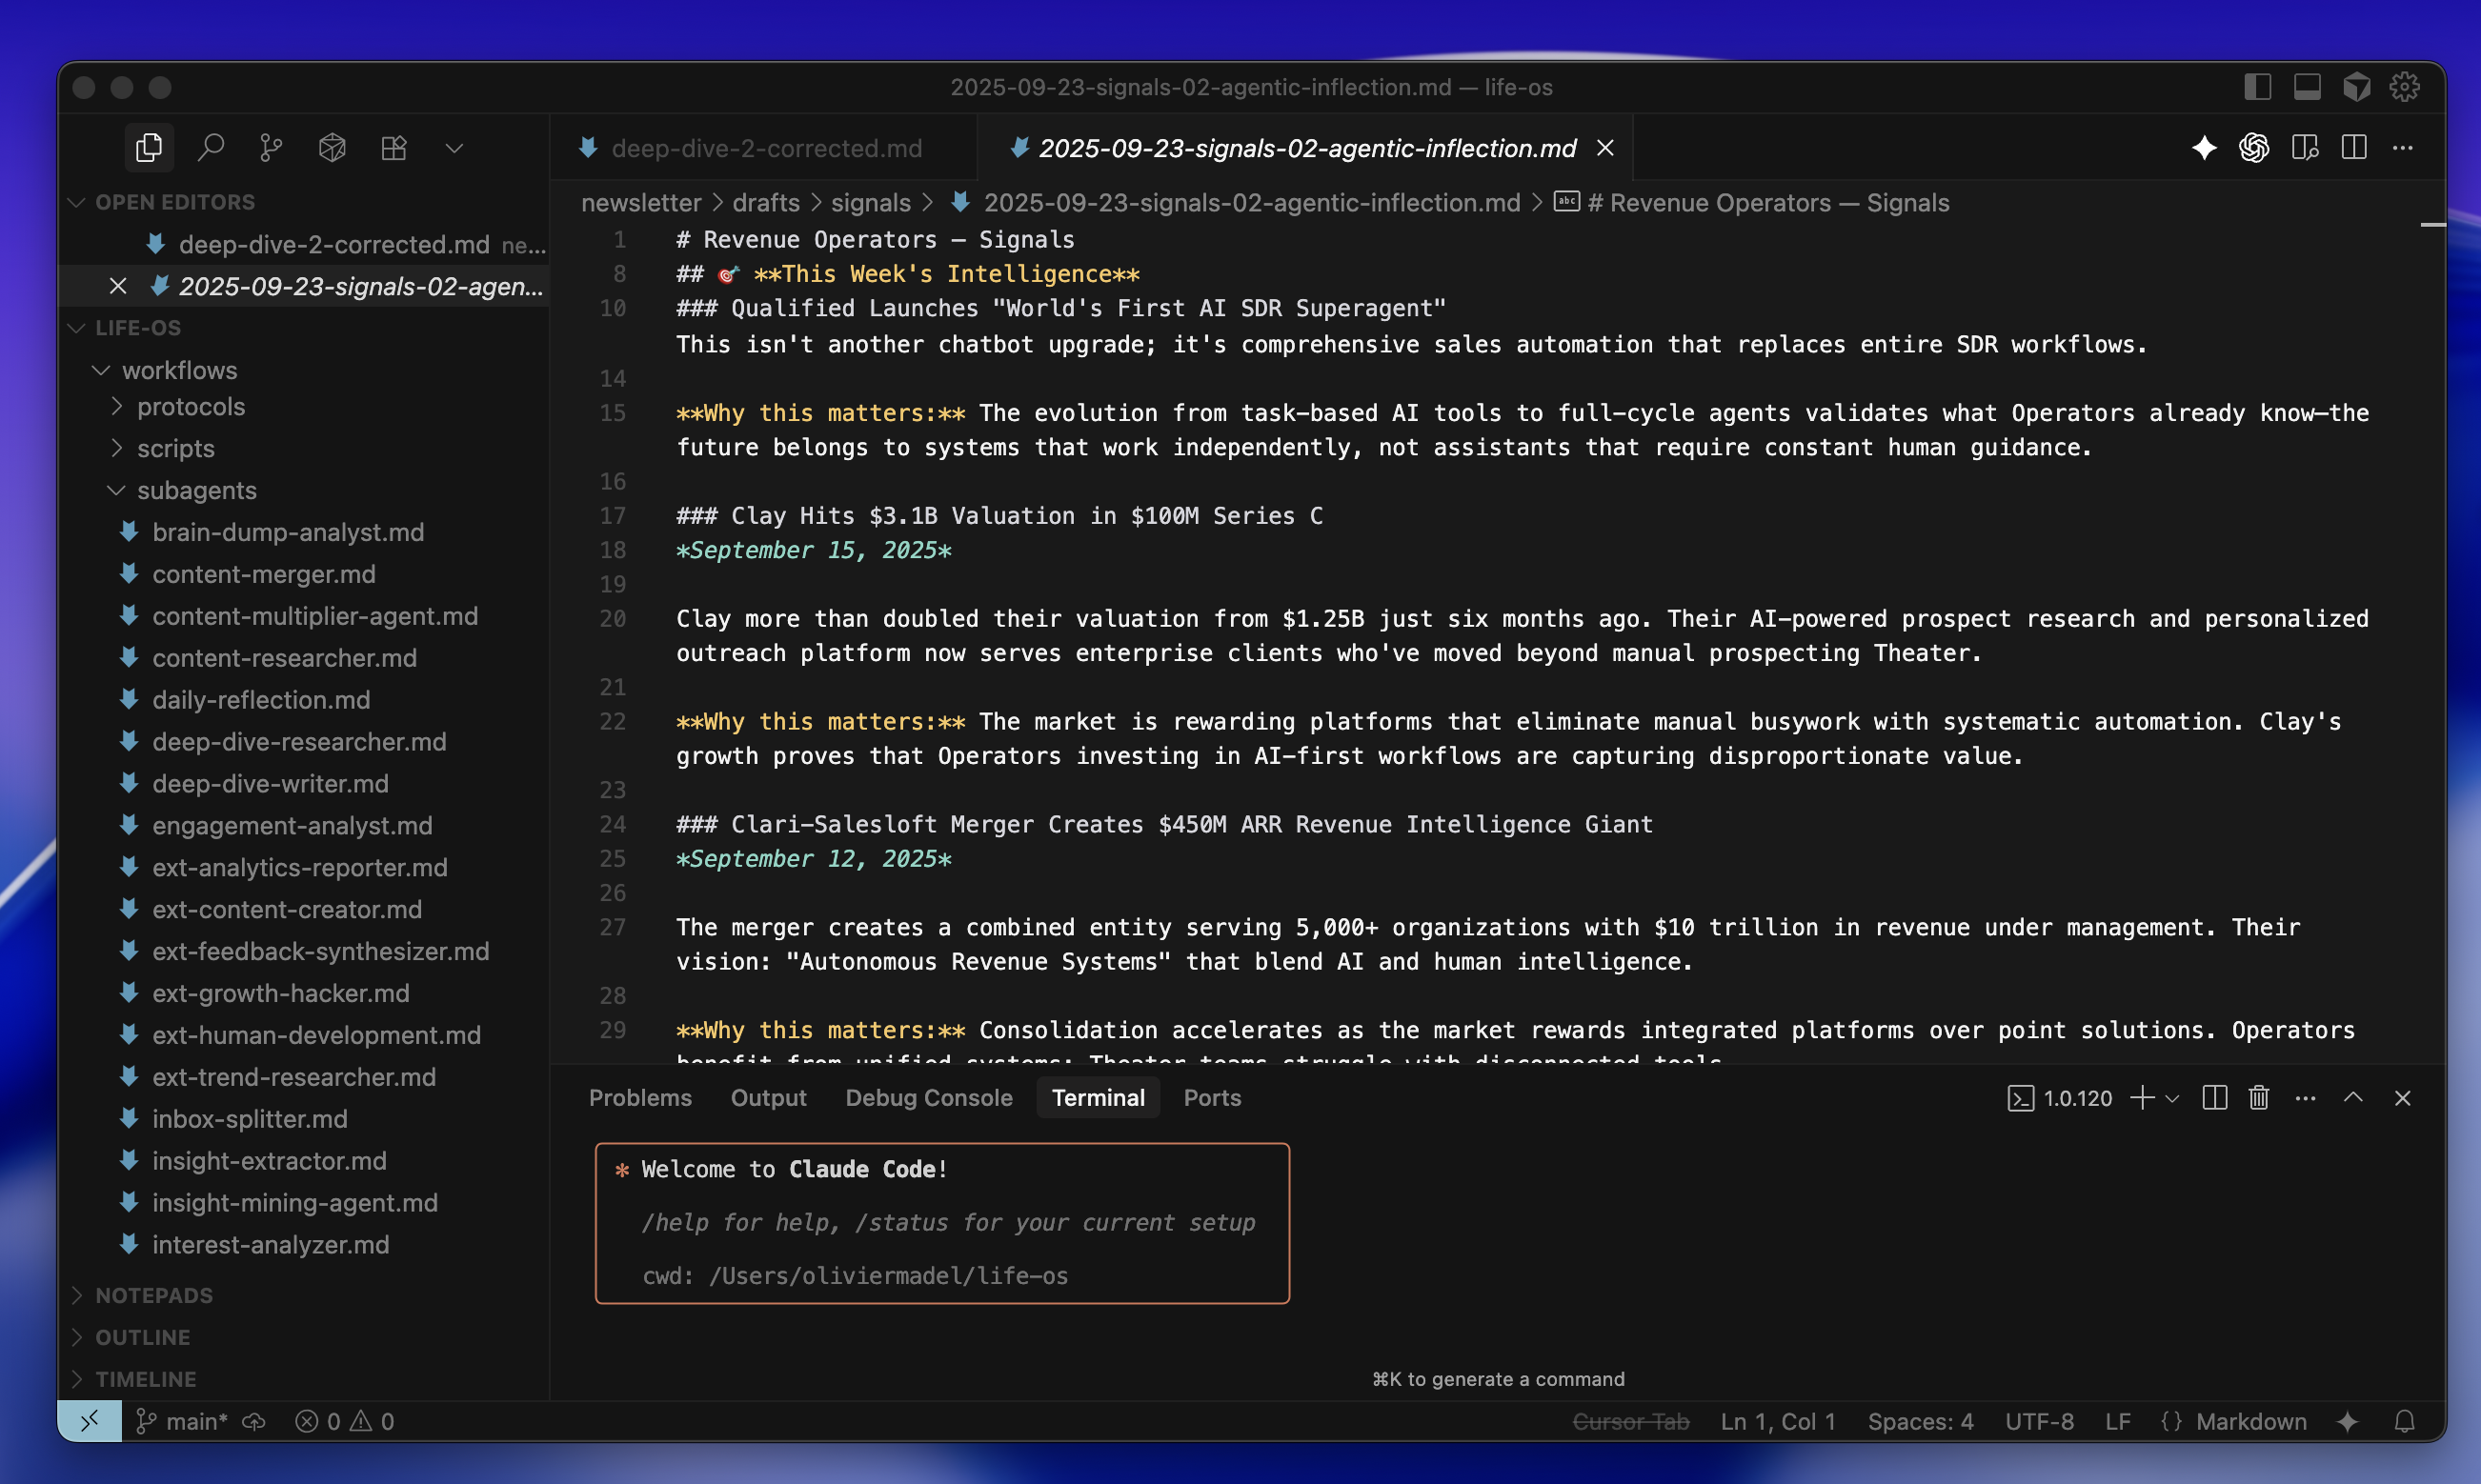
Task: Open the Source Control view icon
Action: point(271,148)
